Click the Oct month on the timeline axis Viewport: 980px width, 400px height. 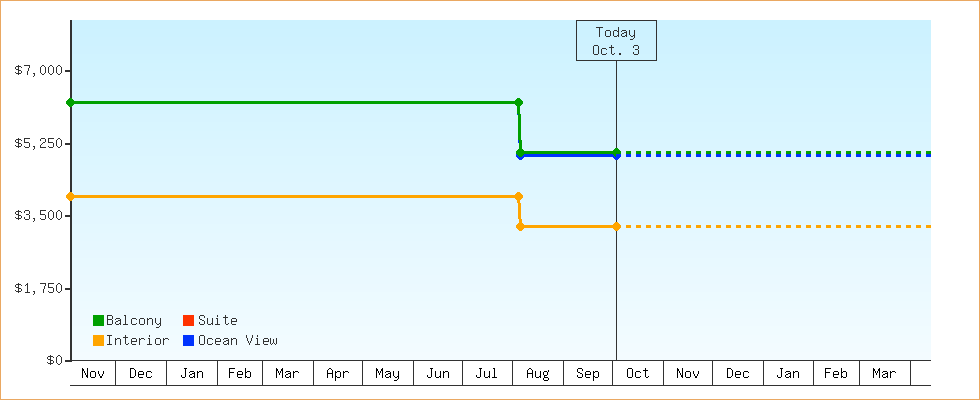(637, 373)
